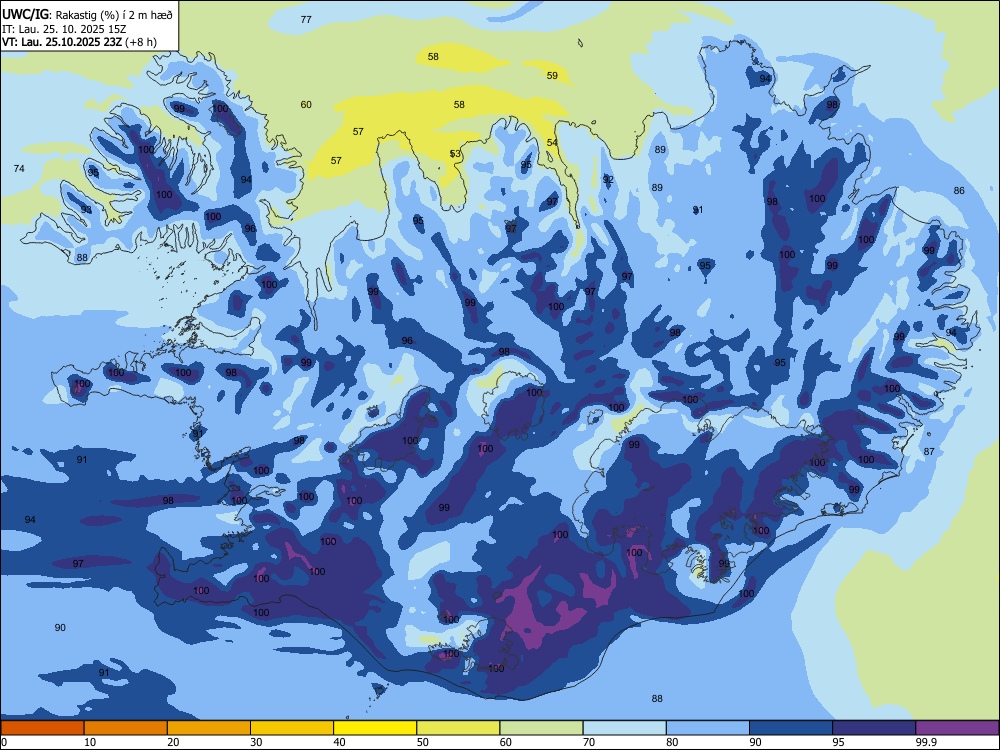Image resolution: width=1000 pixels, height=750 pixels.
Task: Click the humidity value '87' on the map
Action: click(x=929, y=452)
